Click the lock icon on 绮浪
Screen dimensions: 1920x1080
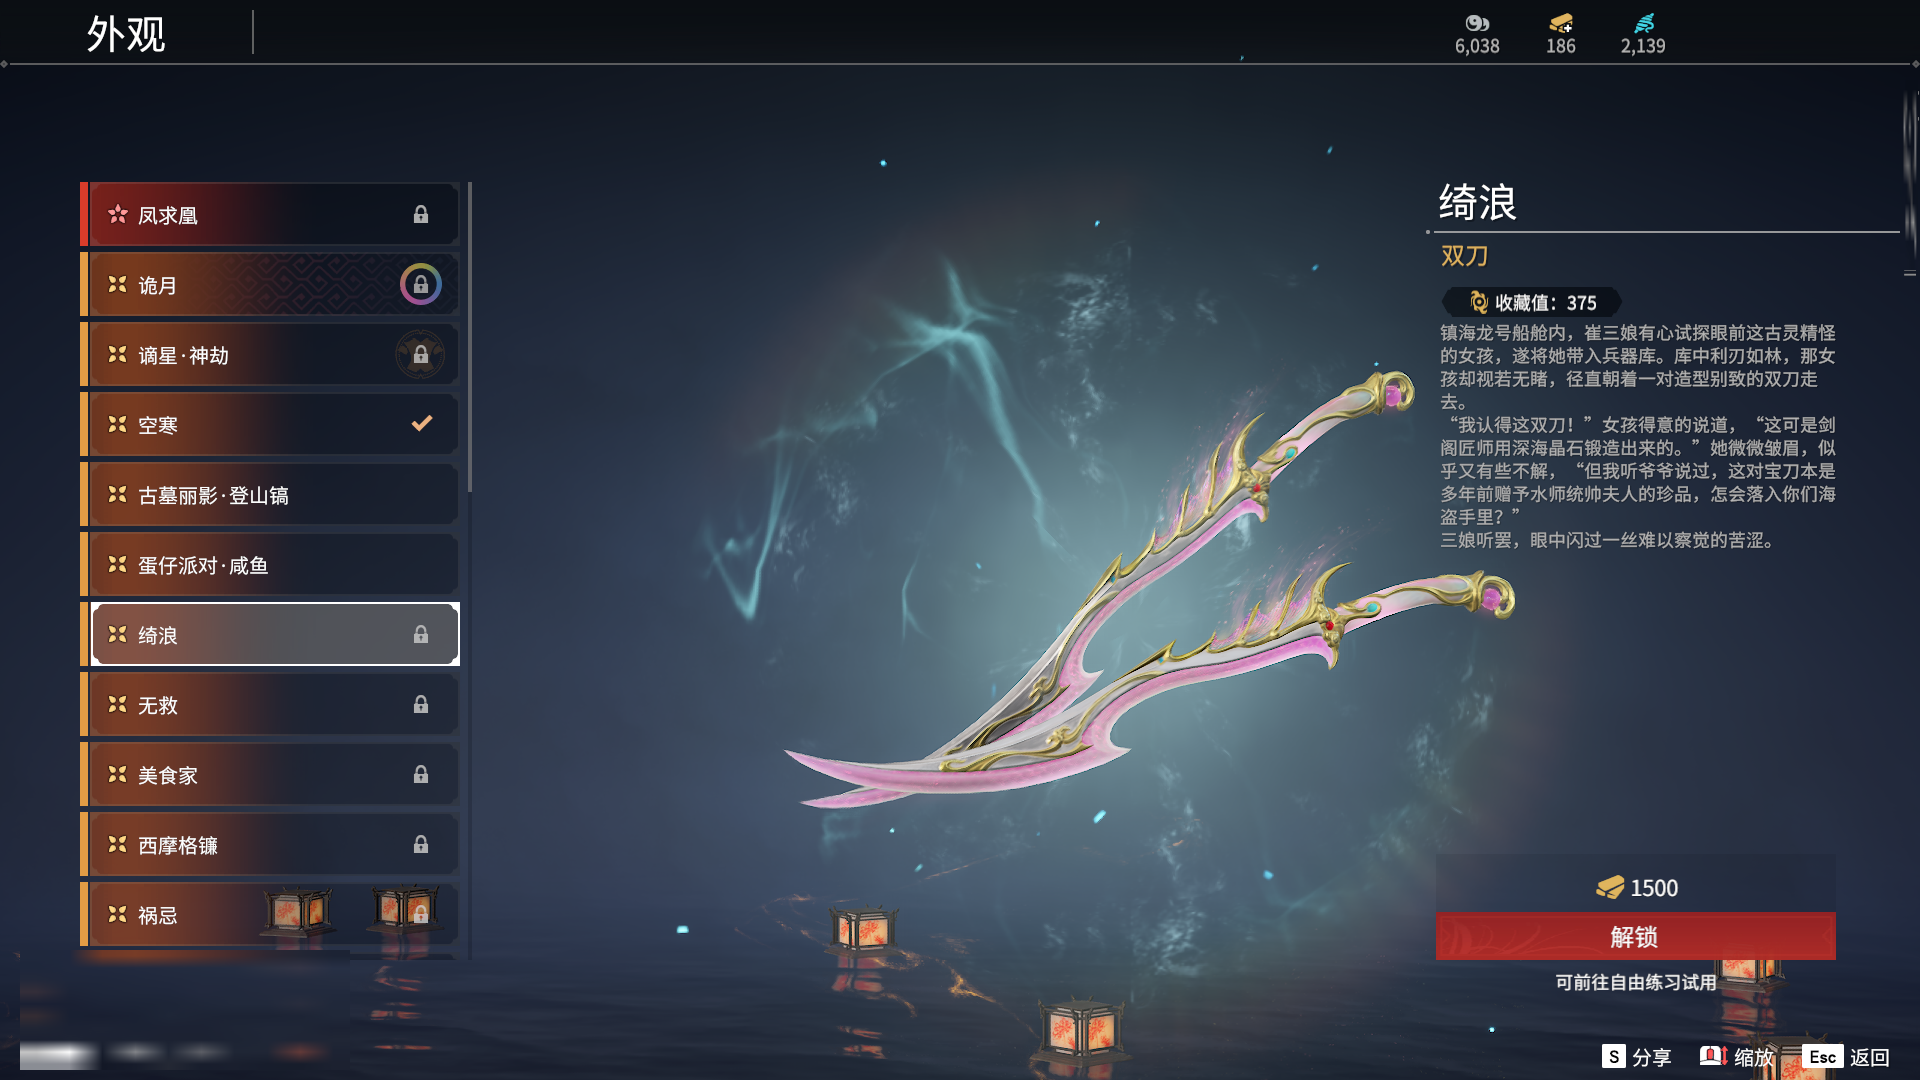click(421, 635)
